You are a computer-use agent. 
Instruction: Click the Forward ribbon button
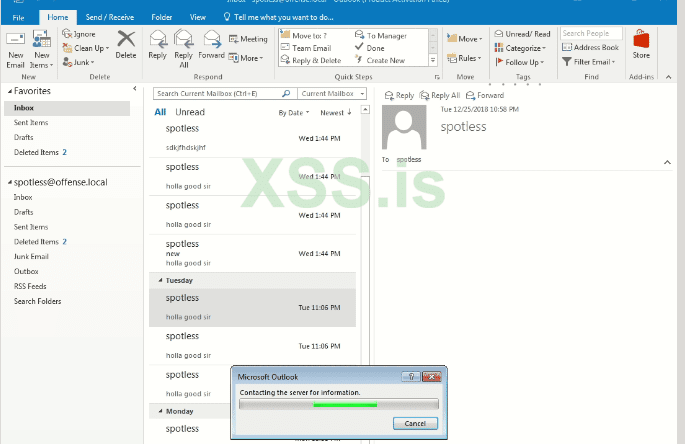tap(211, 45)
